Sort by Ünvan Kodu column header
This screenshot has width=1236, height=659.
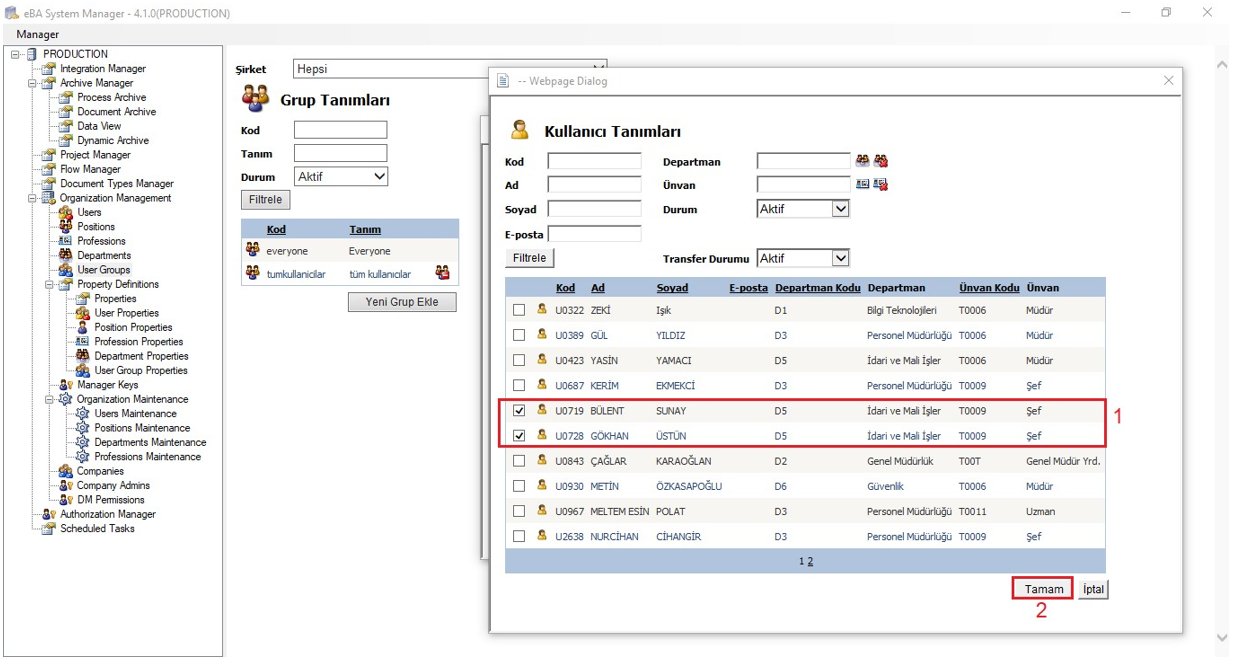(x=989, y=288)
